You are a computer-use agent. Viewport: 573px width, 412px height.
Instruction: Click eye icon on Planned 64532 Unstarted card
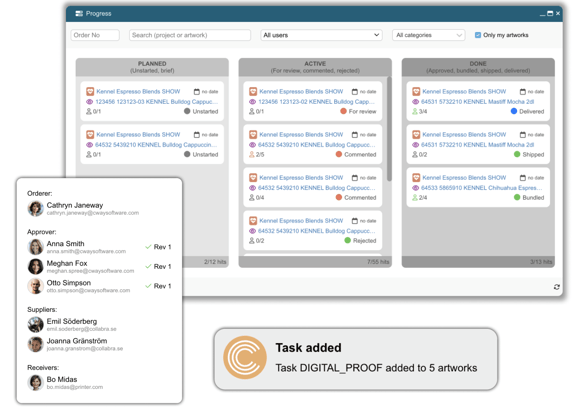pos(90,145)
